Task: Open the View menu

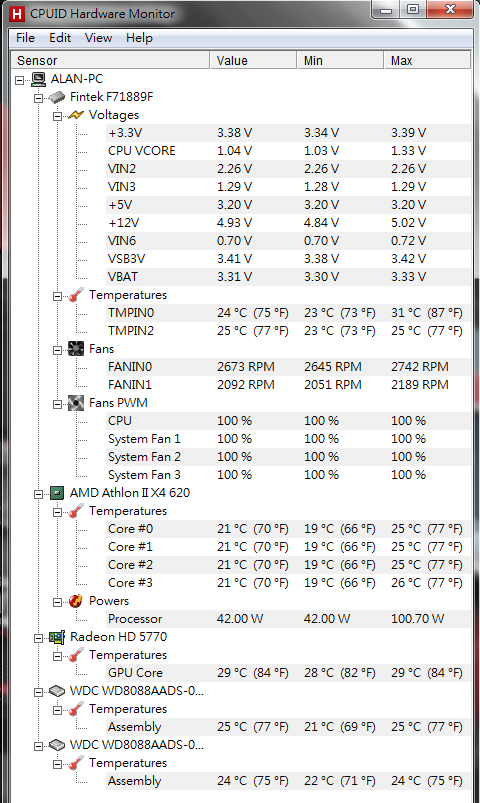Action: pos(98,38)
